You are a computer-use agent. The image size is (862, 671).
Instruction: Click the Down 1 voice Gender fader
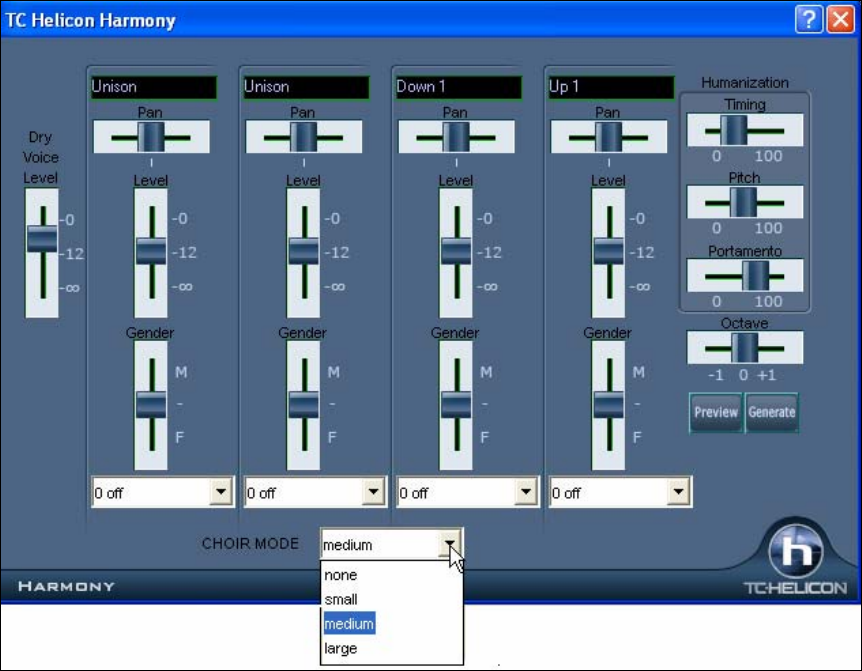[x=456, y=406]
